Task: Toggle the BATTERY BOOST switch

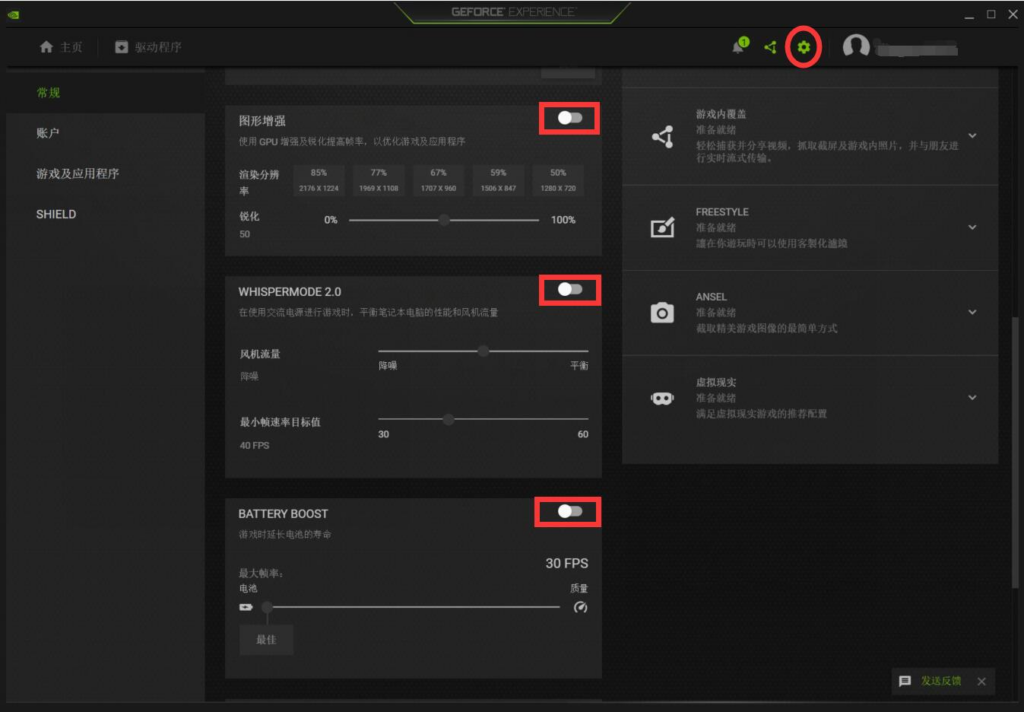Action: coord(569,511)
